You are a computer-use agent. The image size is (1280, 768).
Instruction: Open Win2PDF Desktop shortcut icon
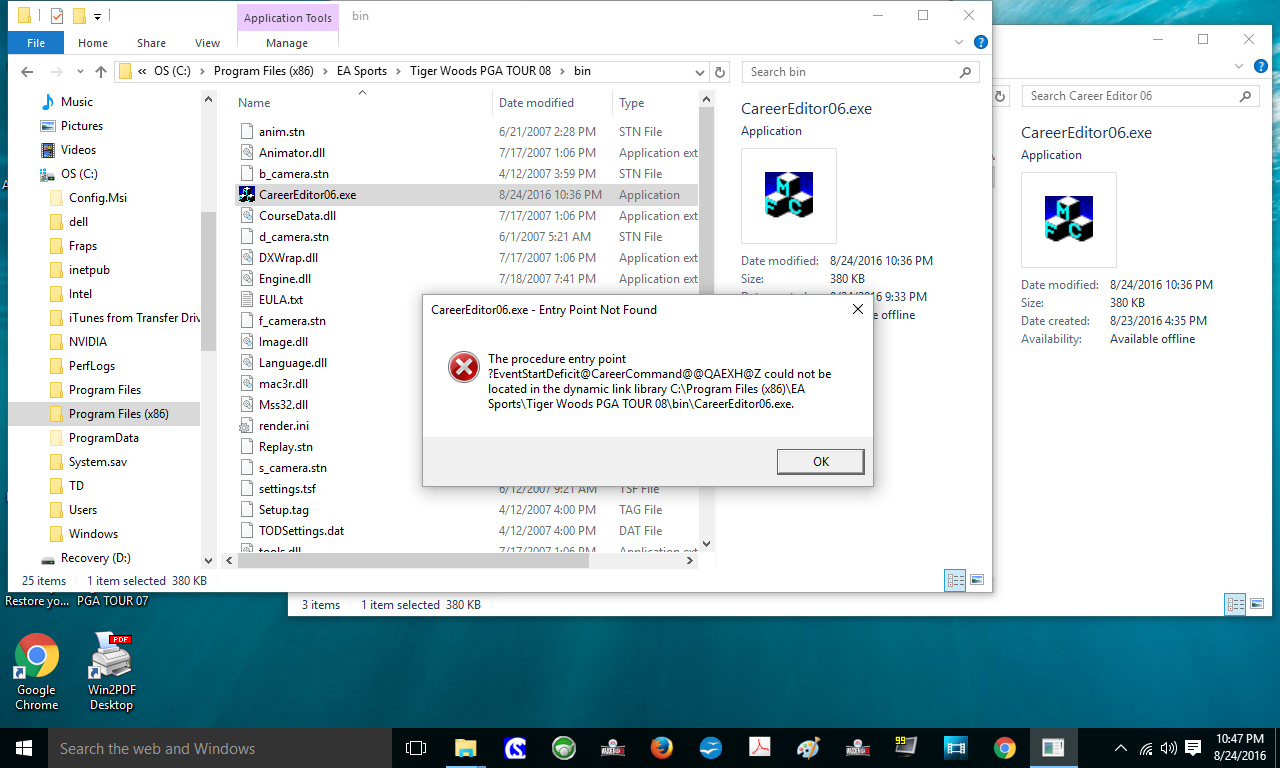coord(111,672)
